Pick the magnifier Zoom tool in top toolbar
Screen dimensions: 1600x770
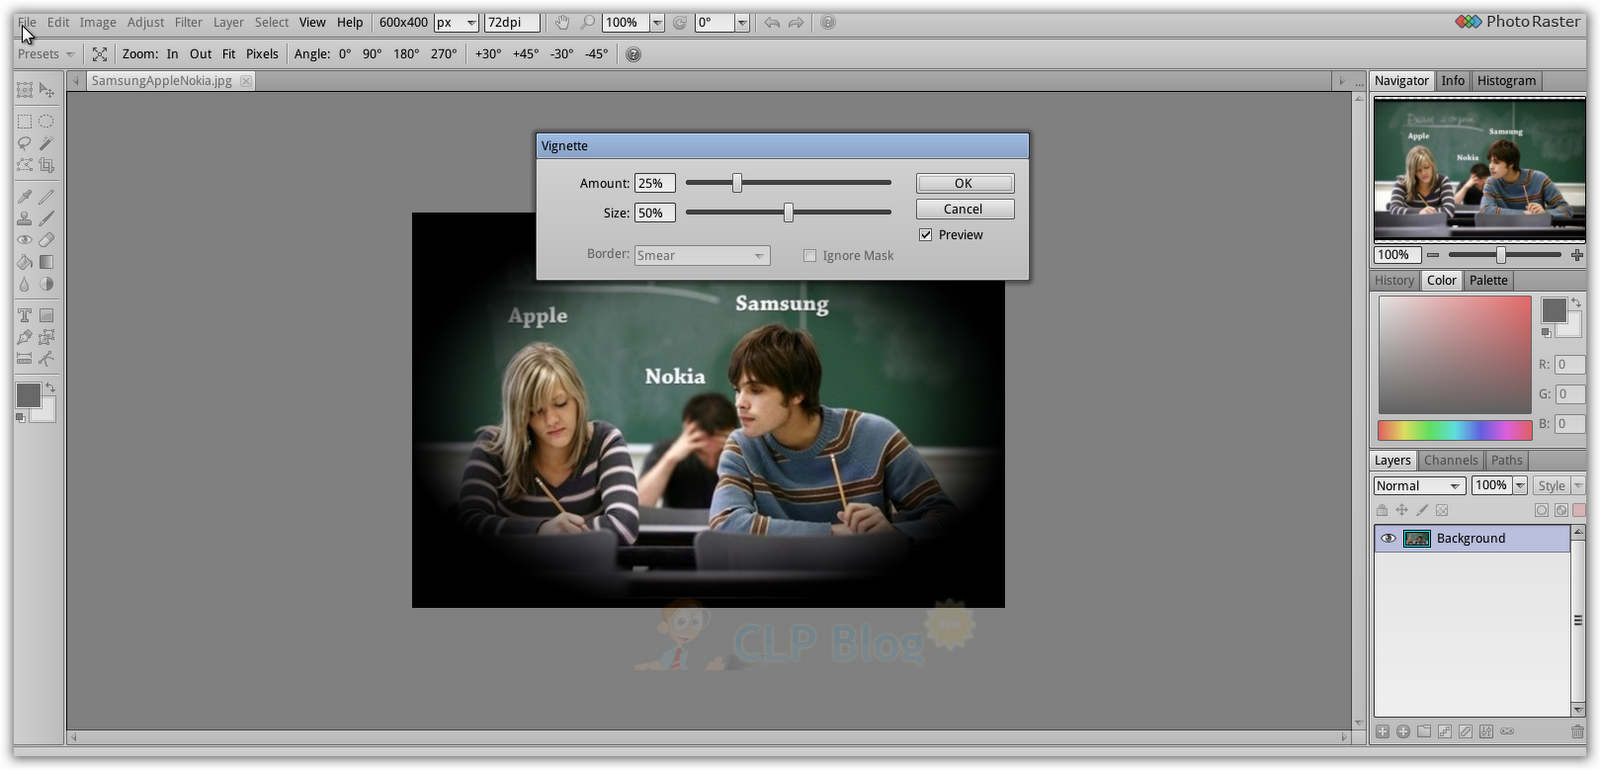[588, 22]
